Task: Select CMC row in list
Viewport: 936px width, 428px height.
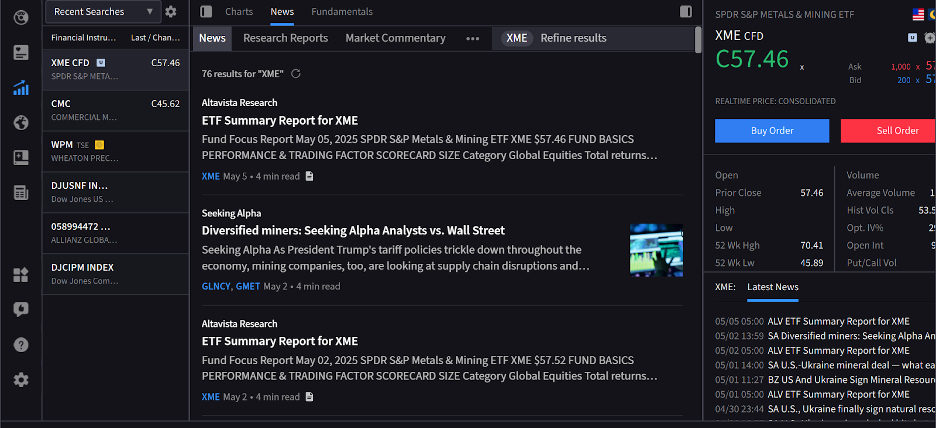Action: click(116, 110)
